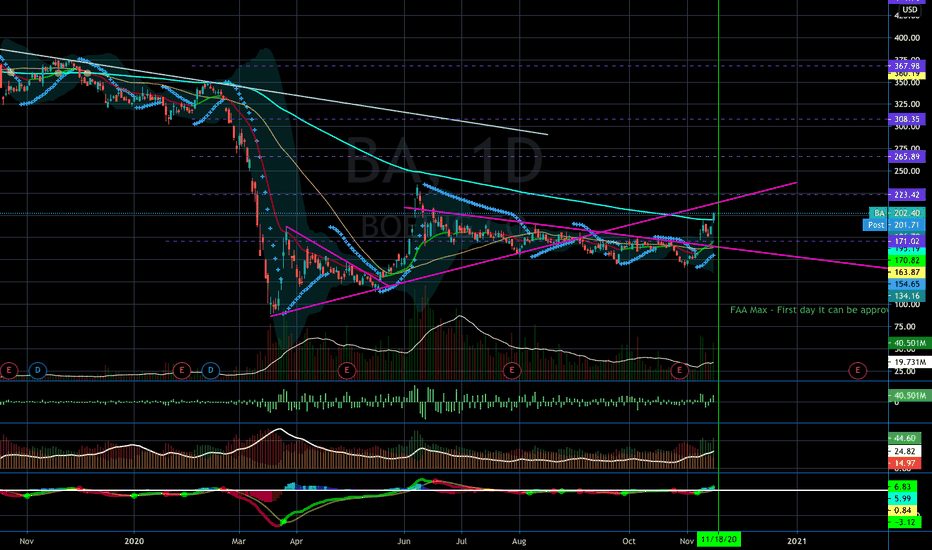The image size is (932, 550).
Task: Click the Jun time axis label
Action: coord(404,541)
